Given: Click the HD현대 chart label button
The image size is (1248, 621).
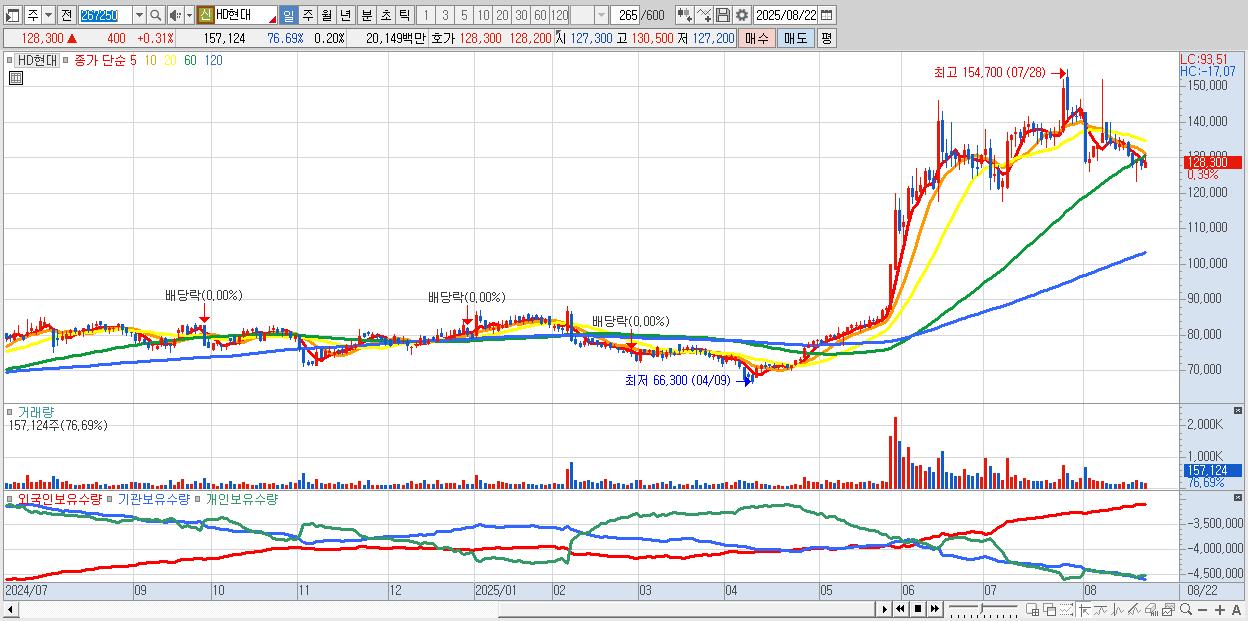Looking at the screenshot, I should coord(35,60).
